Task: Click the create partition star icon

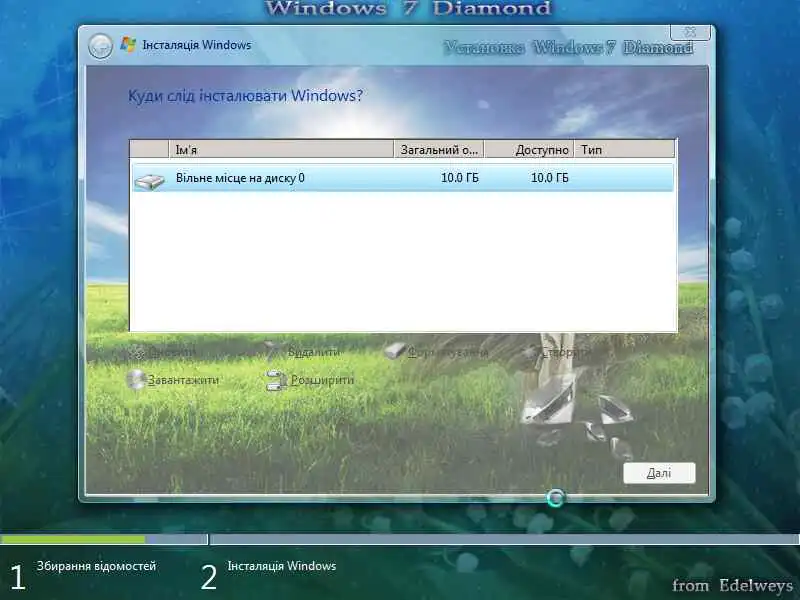Action: coord(532,352)
